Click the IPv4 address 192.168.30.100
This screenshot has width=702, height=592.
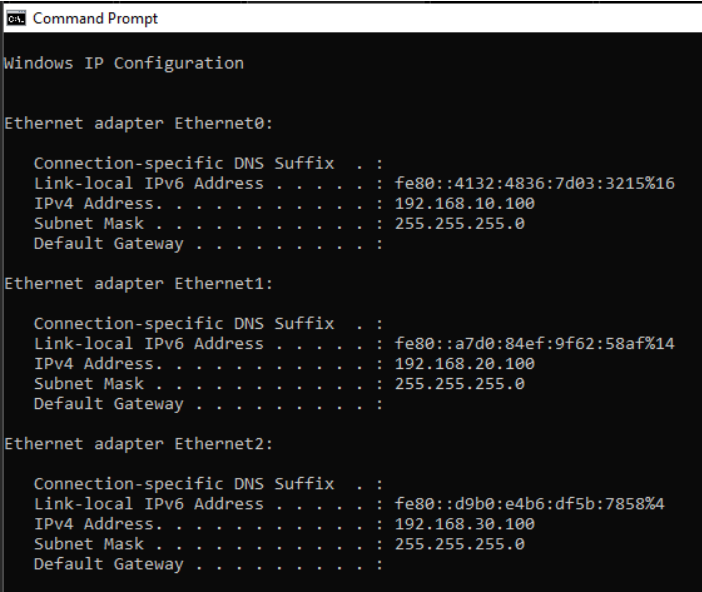point(464,523)
